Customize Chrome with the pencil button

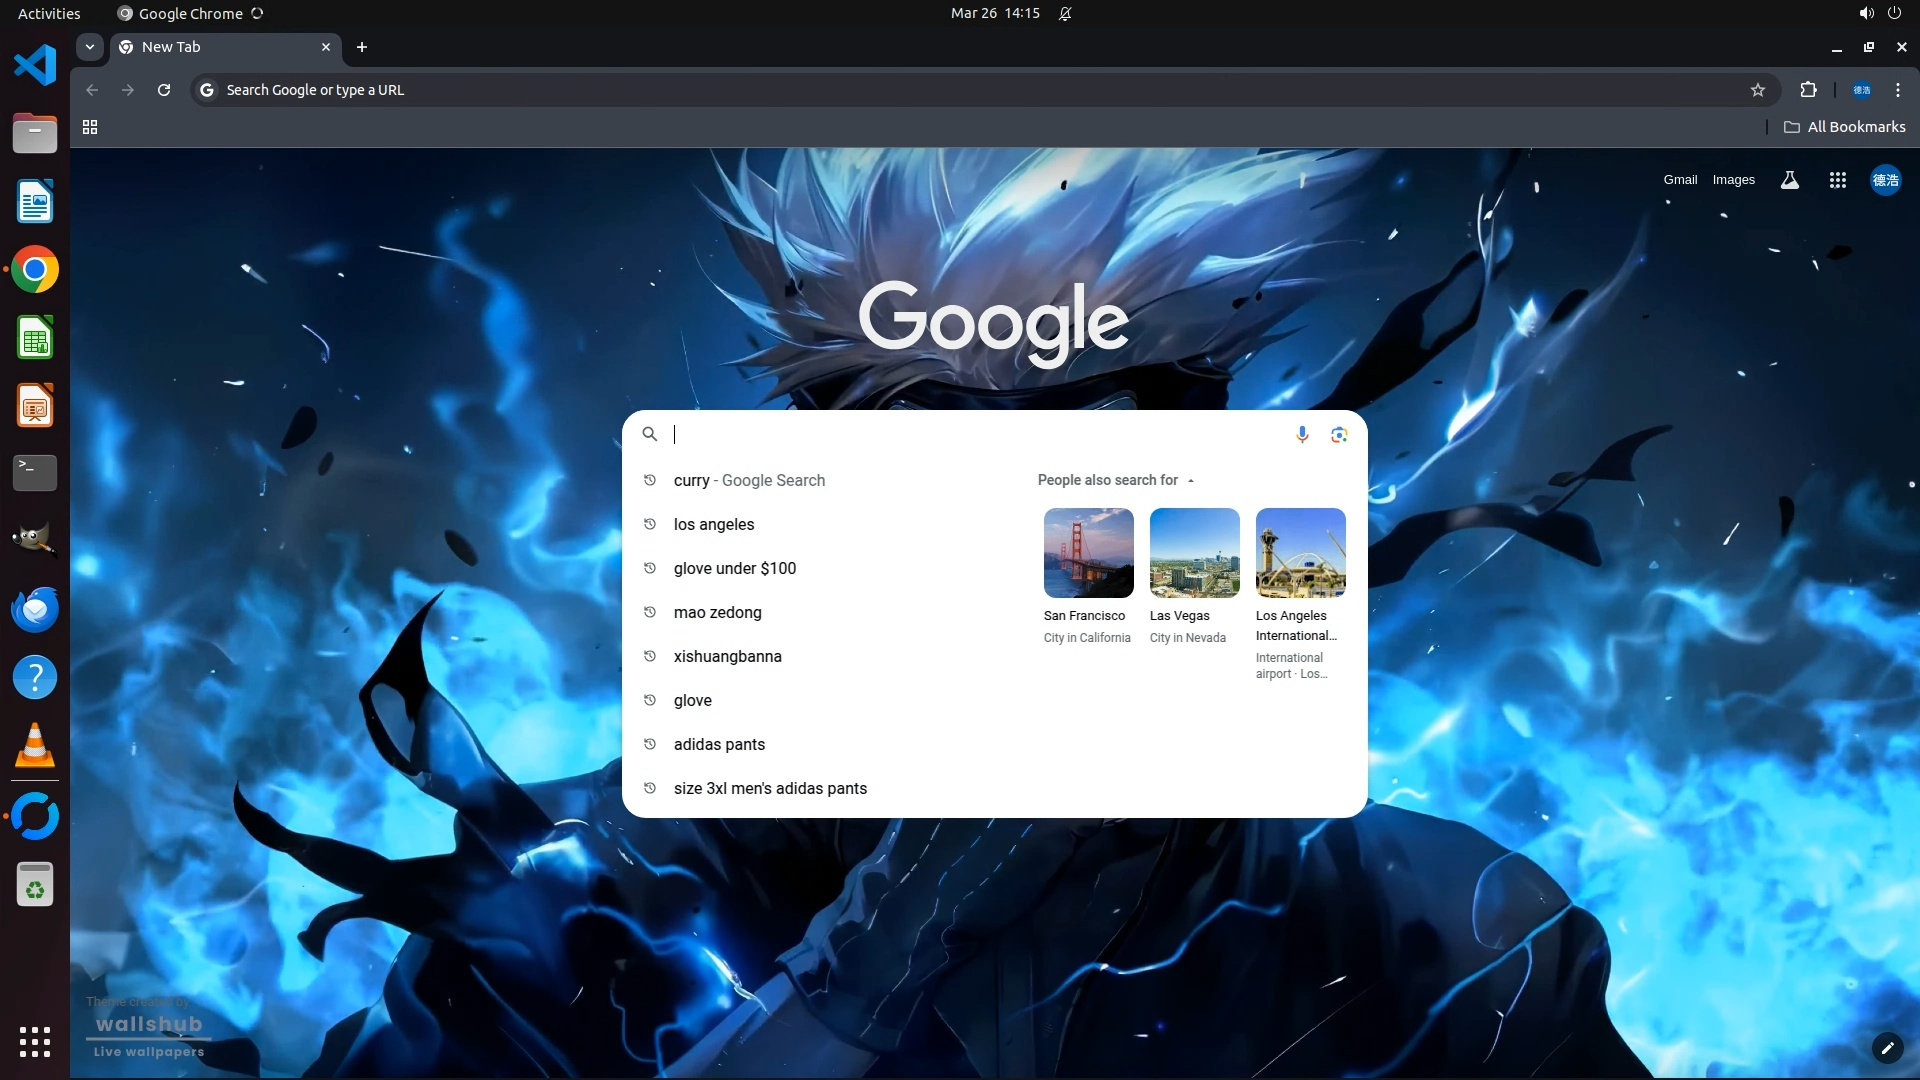(x=1887, y=1048)
